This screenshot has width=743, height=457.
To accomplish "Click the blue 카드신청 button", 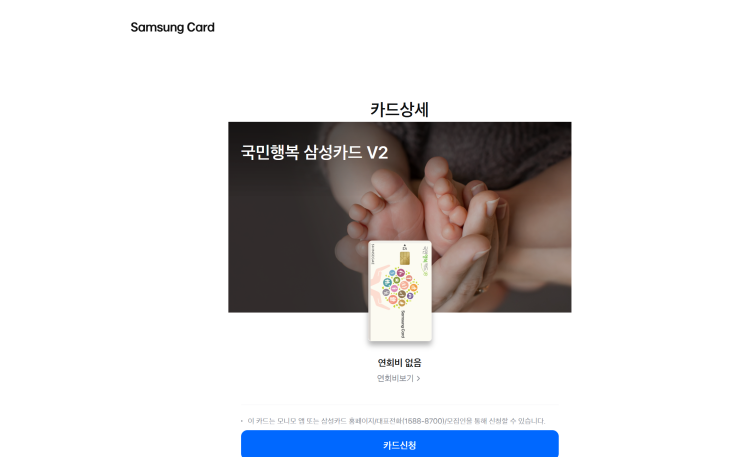I will (x=399, y=445).
